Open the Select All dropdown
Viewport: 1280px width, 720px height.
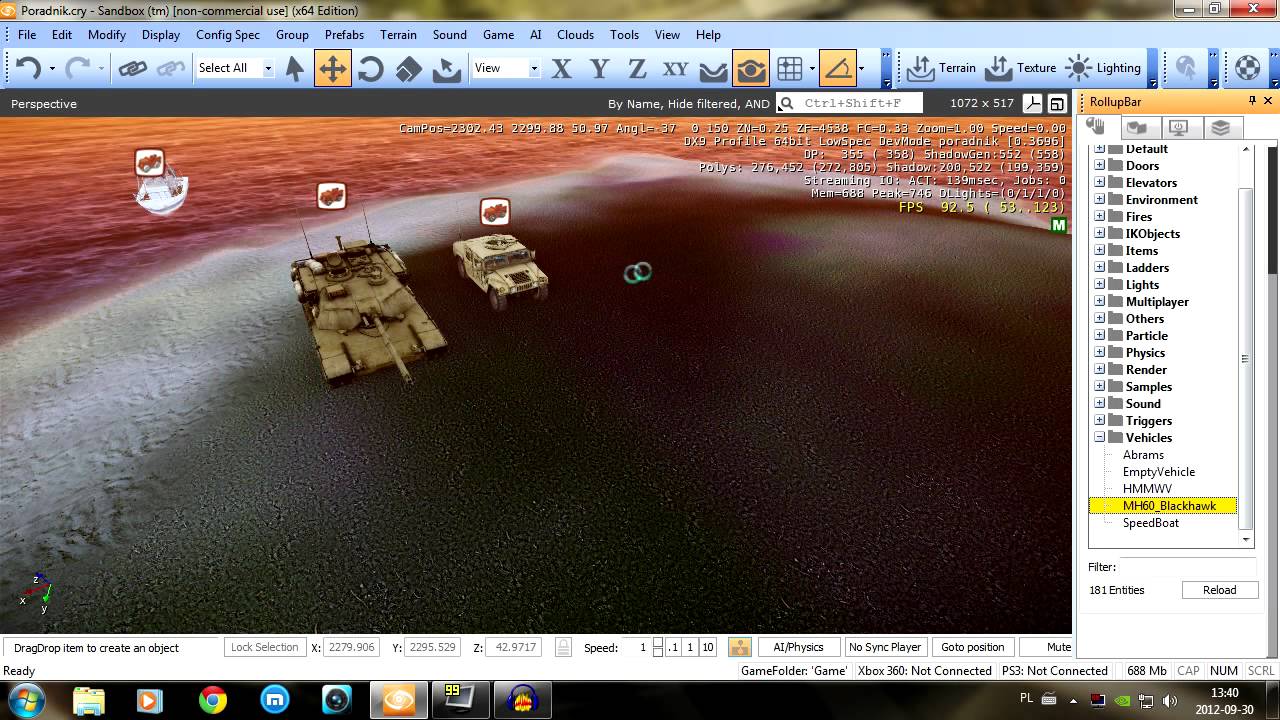268,68
